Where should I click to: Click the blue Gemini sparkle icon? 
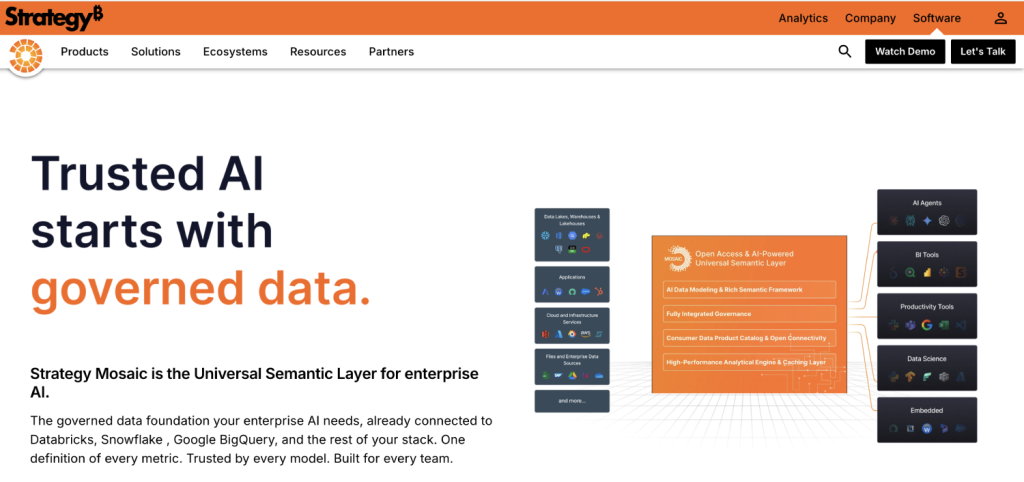point(927,221)
